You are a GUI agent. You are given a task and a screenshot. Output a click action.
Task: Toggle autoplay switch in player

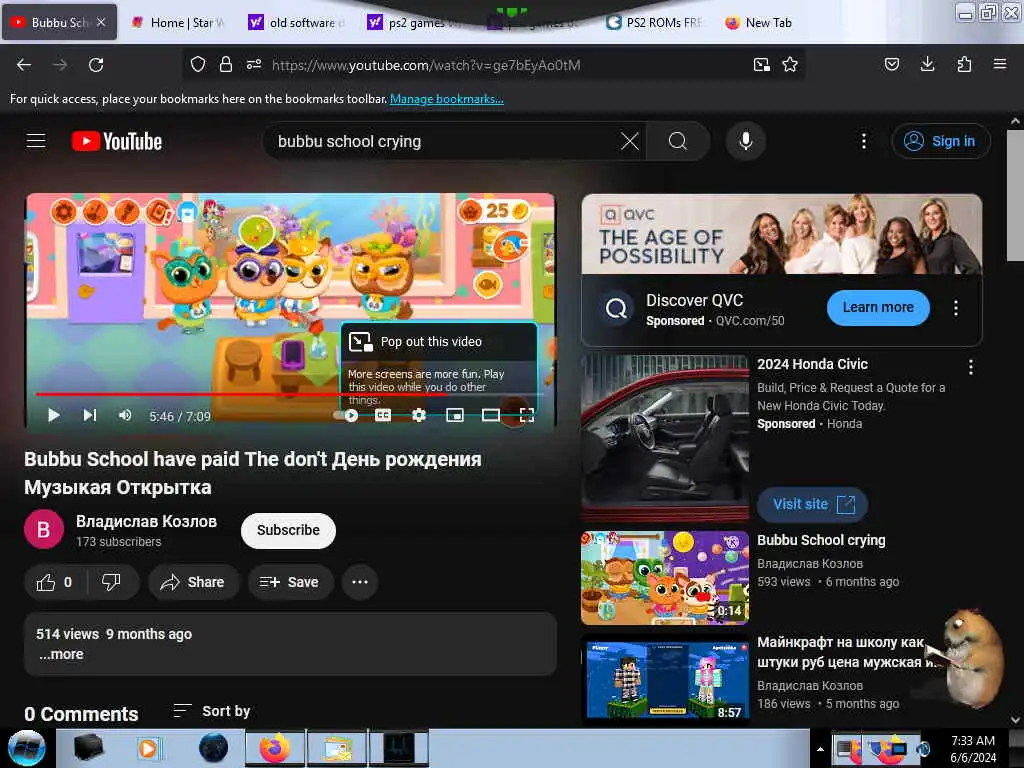(346, 415)
